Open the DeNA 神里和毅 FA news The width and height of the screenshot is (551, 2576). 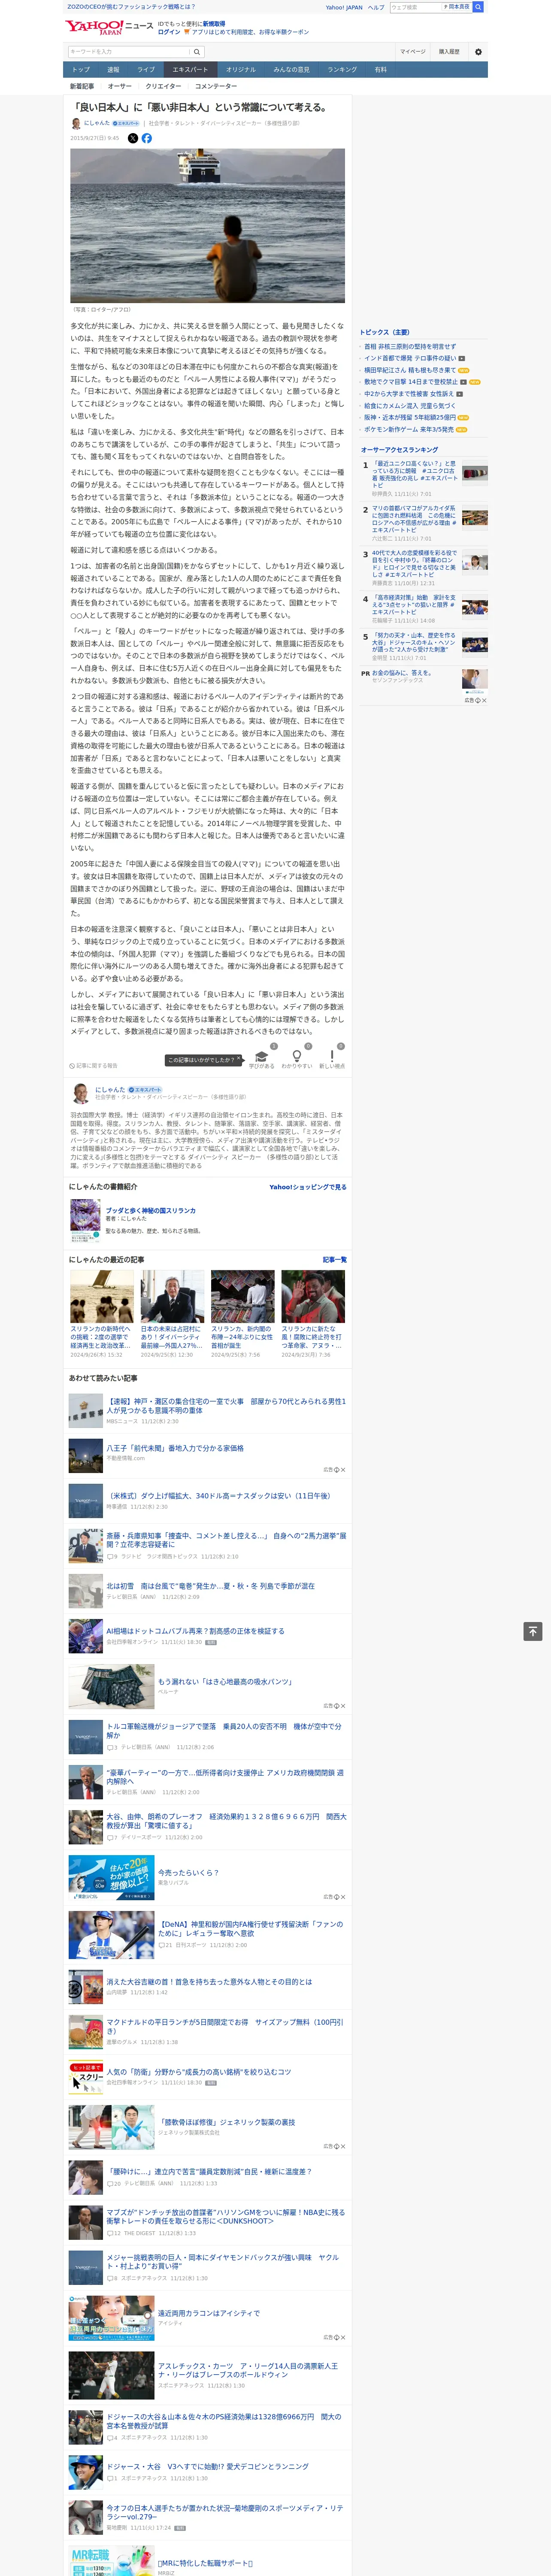coord(250,1928)
